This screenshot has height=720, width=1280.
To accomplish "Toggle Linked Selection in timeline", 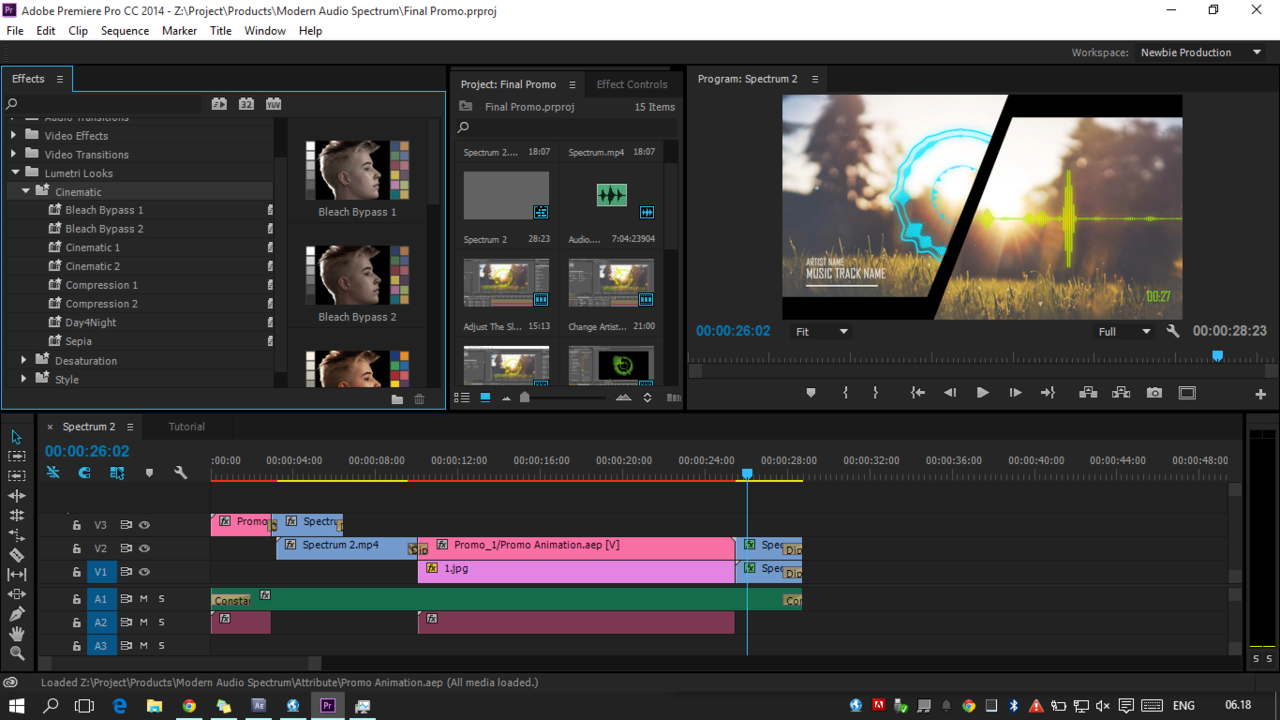I will tap(117, 473).
